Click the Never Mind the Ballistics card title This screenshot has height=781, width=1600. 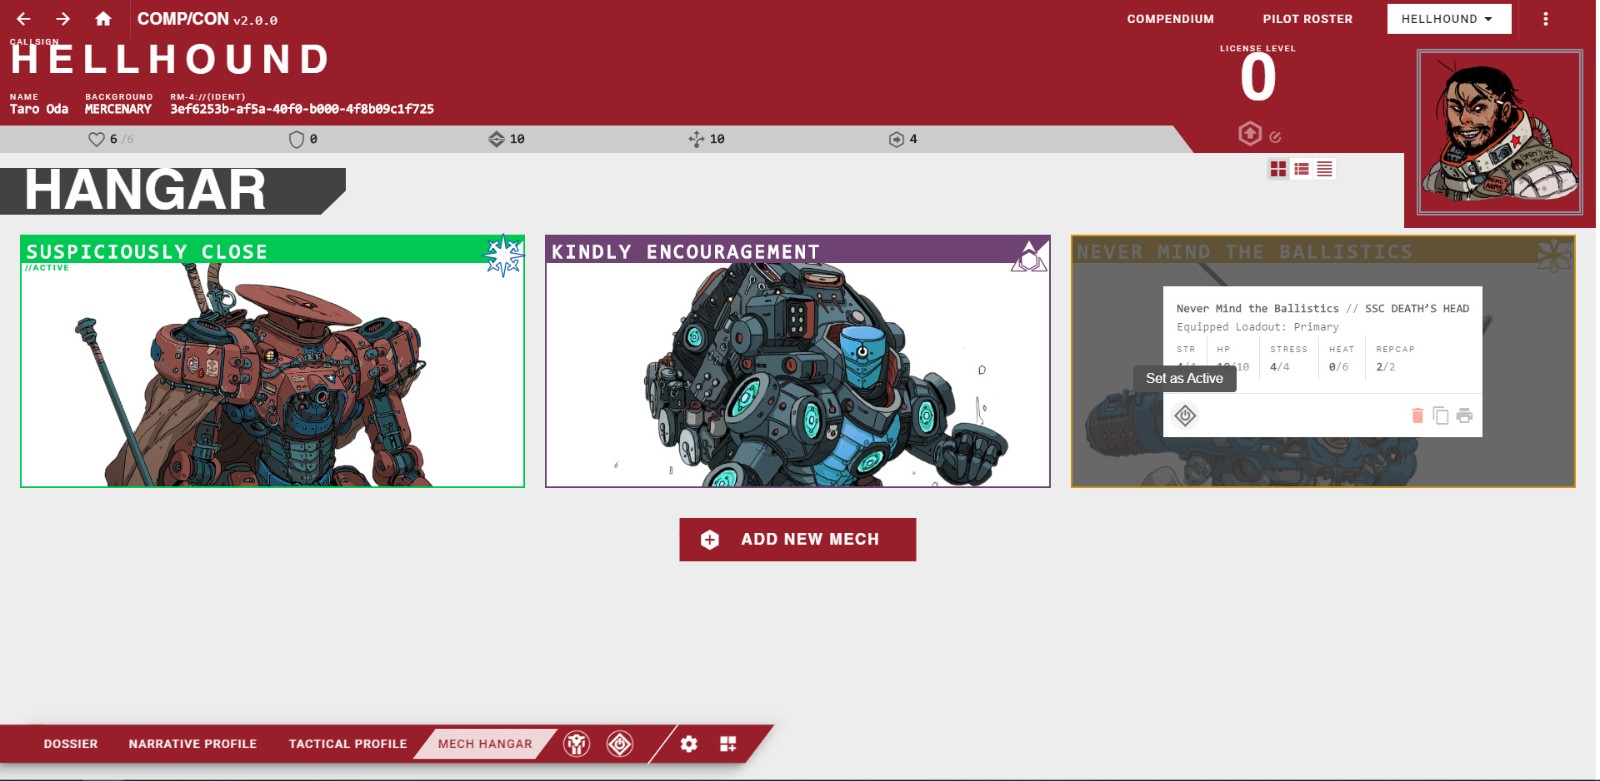click(x=1244, y=252)
